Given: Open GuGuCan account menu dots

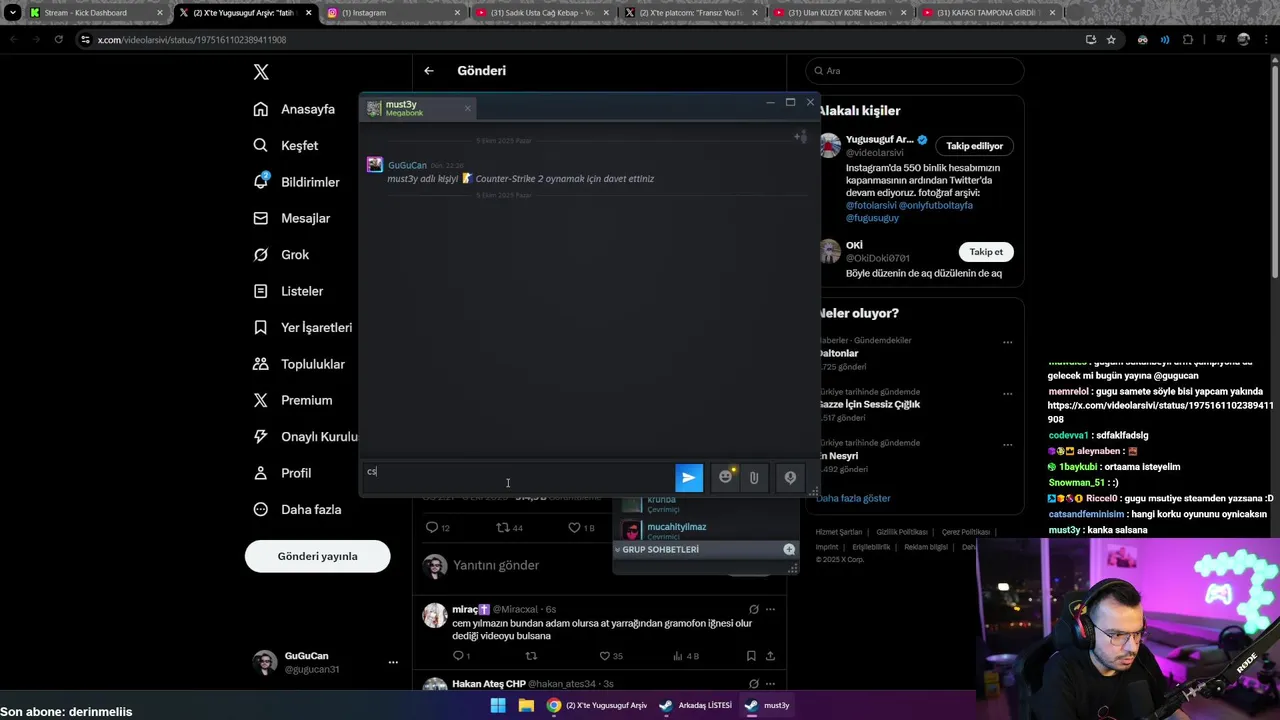Looking at the screenshot, I should (x=393, y=662).
